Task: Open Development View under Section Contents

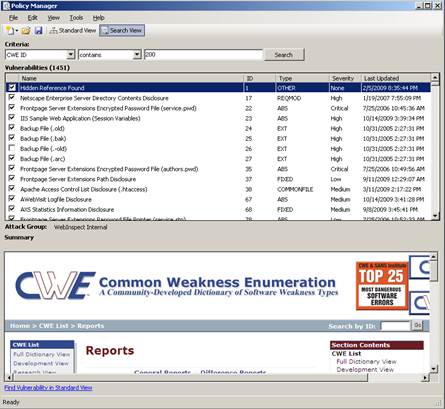Action: [365, 370]
